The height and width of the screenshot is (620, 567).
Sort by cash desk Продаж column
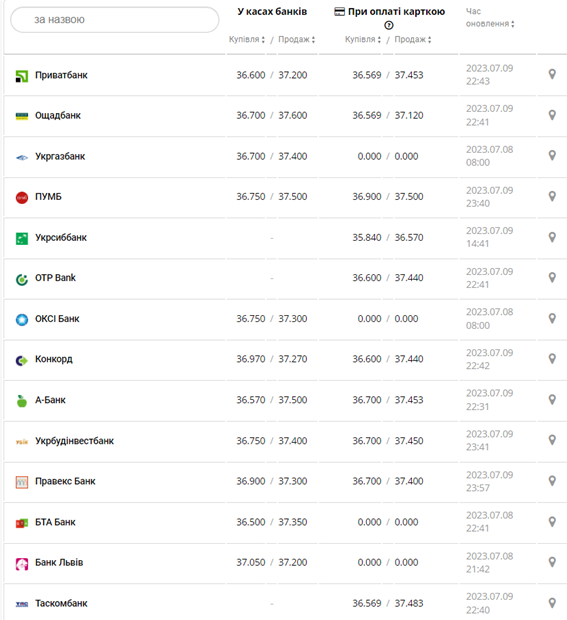tap(297, 40)
